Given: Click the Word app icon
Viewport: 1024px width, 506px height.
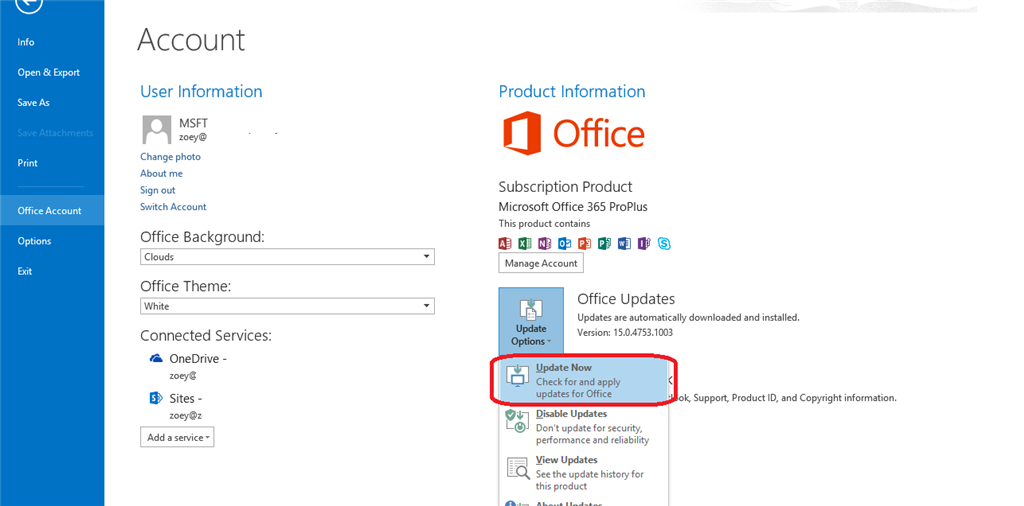Looking at the screenshot, I should click(x=624, y=244).
